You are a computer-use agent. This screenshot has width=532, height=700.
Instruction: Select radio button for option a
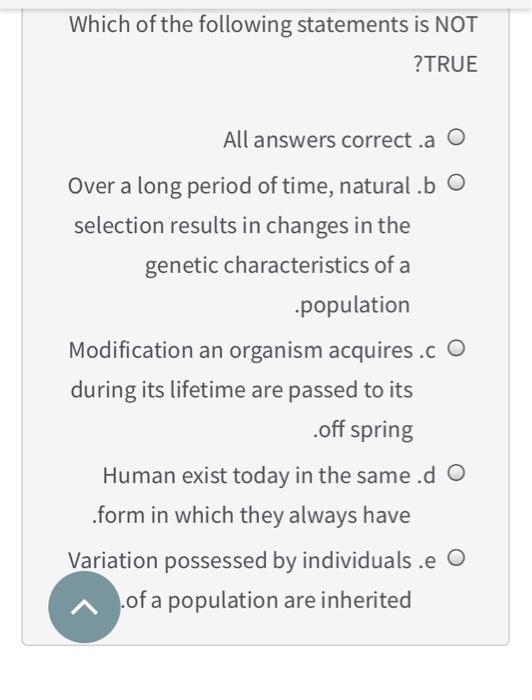(x=456, y=137)
